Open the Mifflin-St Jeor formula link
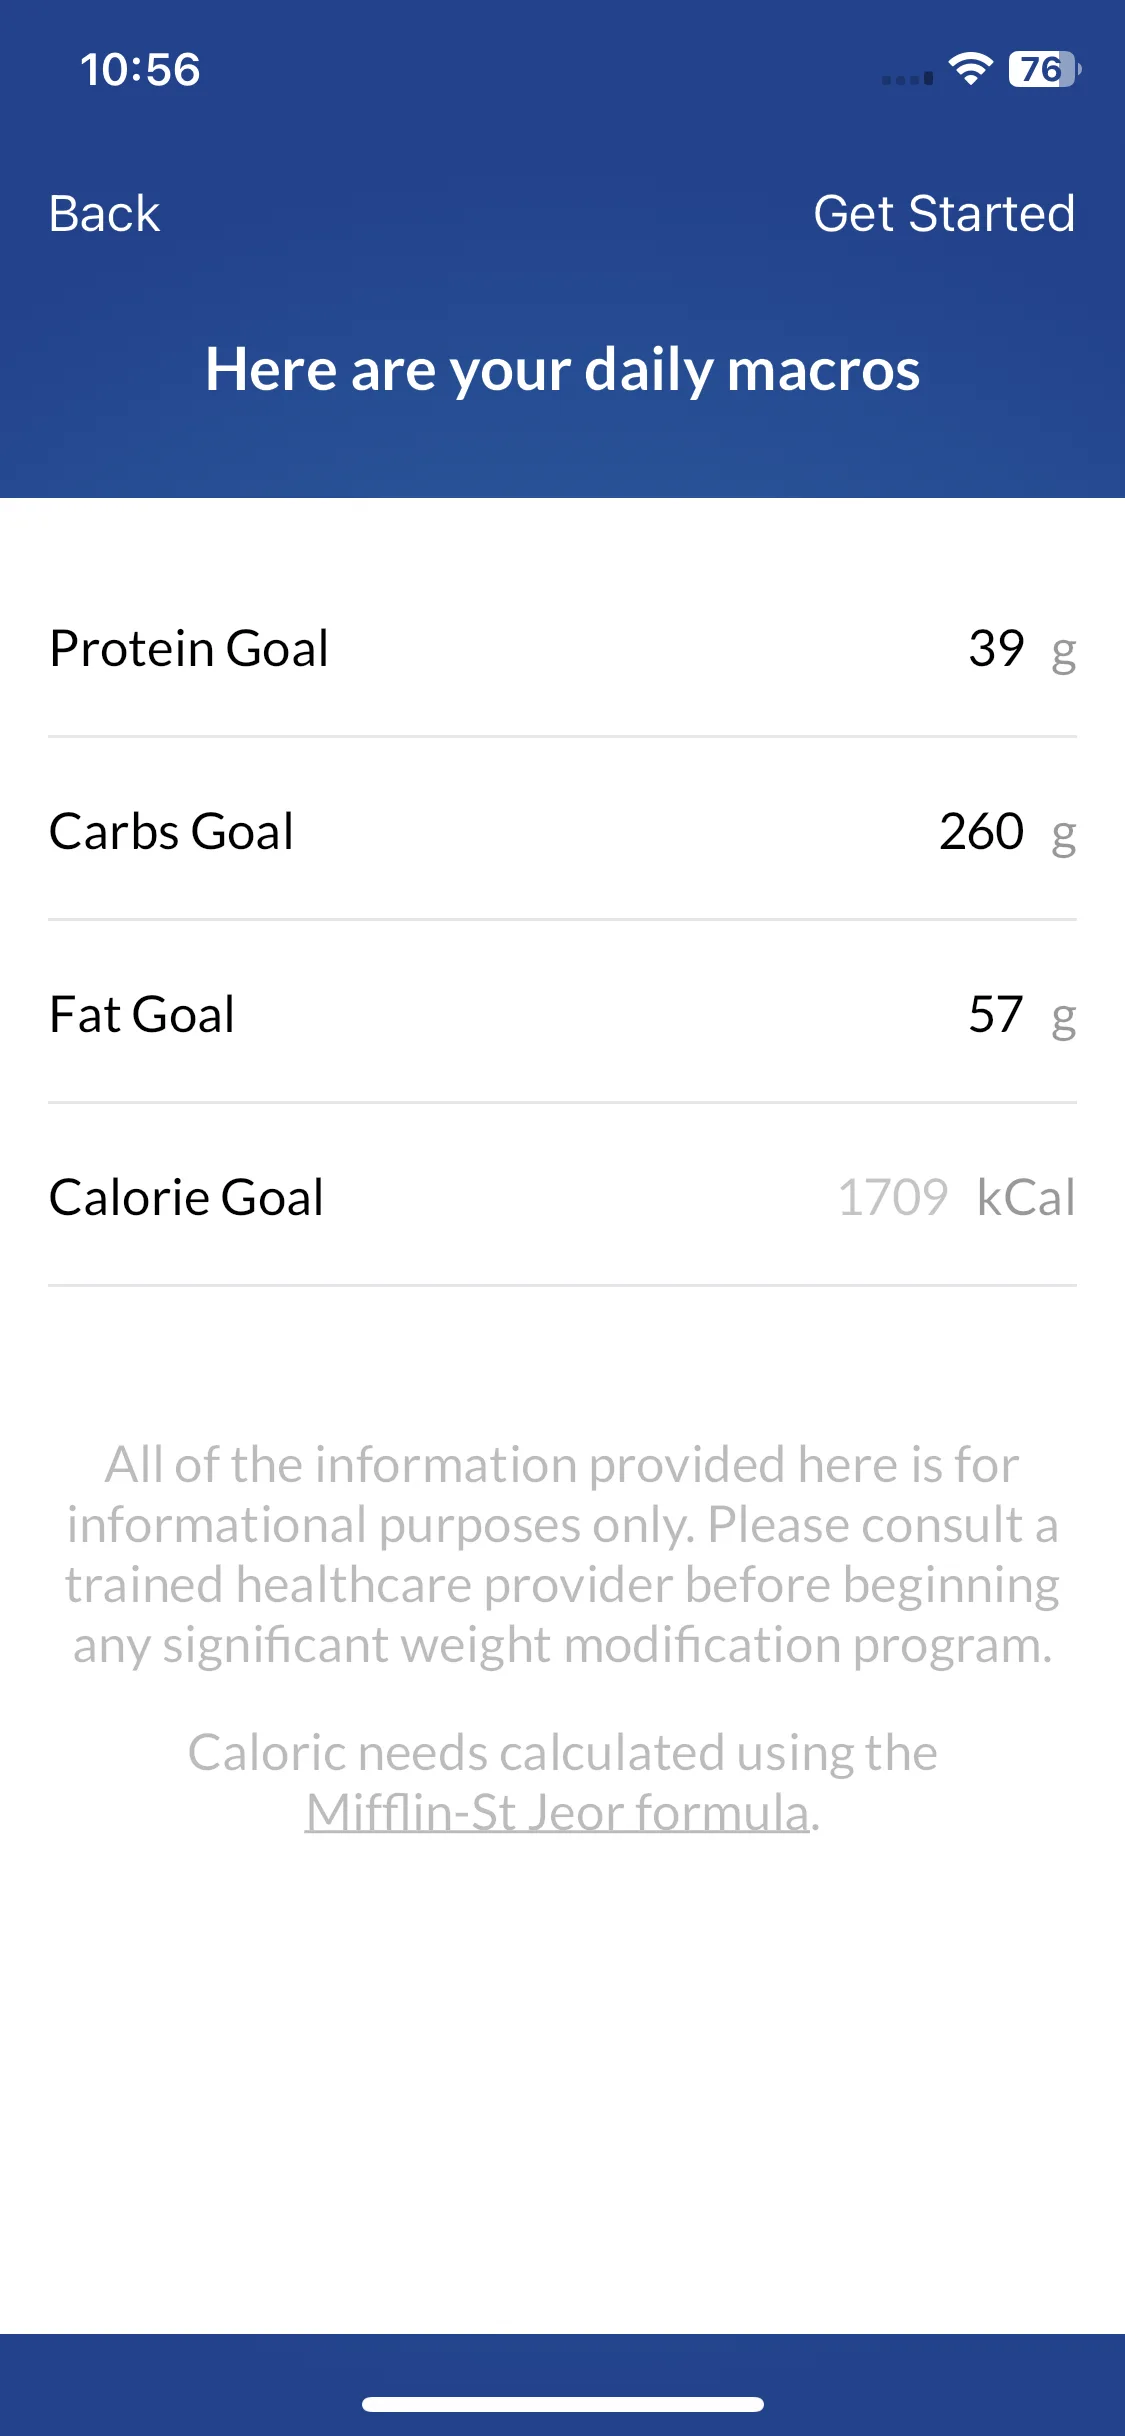The image size is (1125, 2436). point(557,1812)
